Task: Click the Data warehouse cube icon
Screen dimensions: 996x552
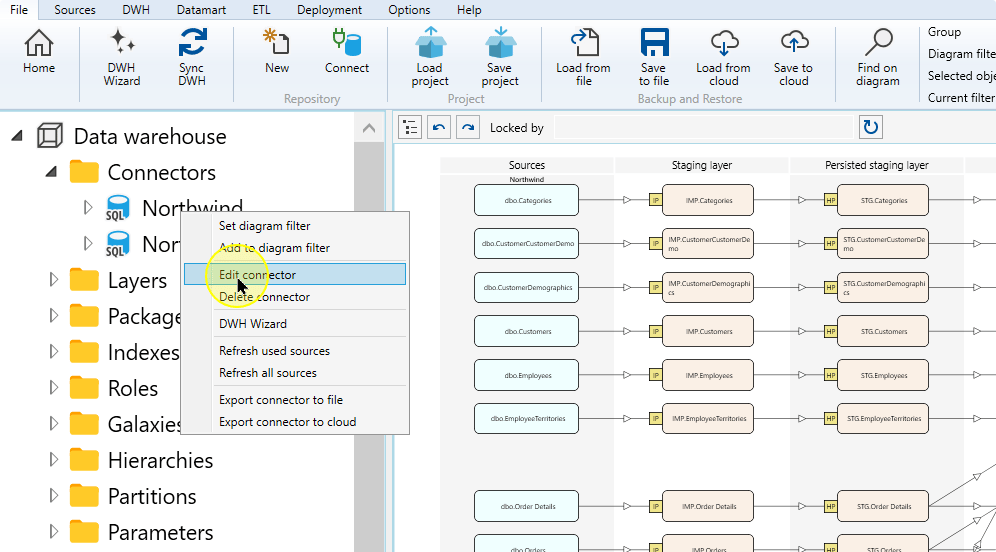Action: (50, 136)
